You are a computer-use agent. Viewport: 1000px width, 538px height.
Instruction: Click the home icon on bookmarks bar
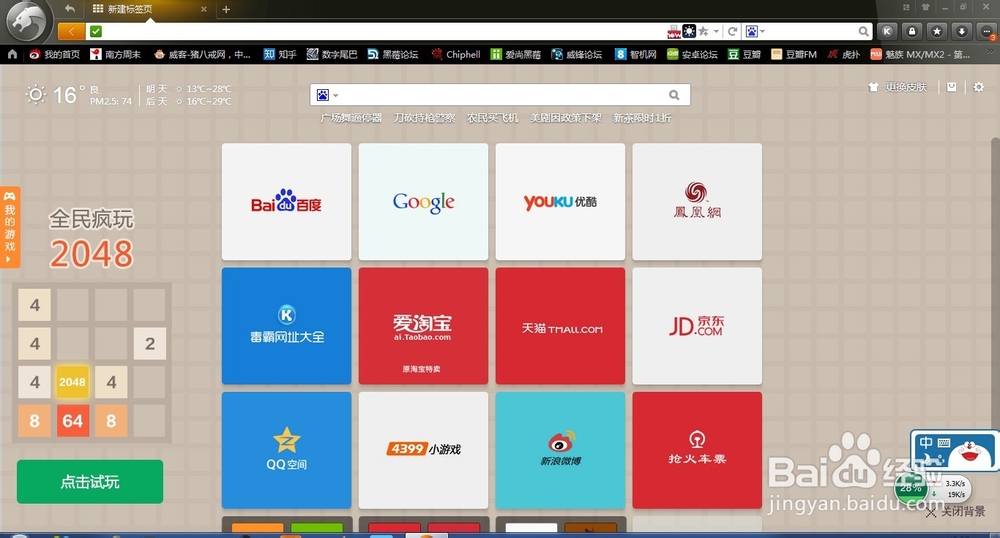coord(12,54)
